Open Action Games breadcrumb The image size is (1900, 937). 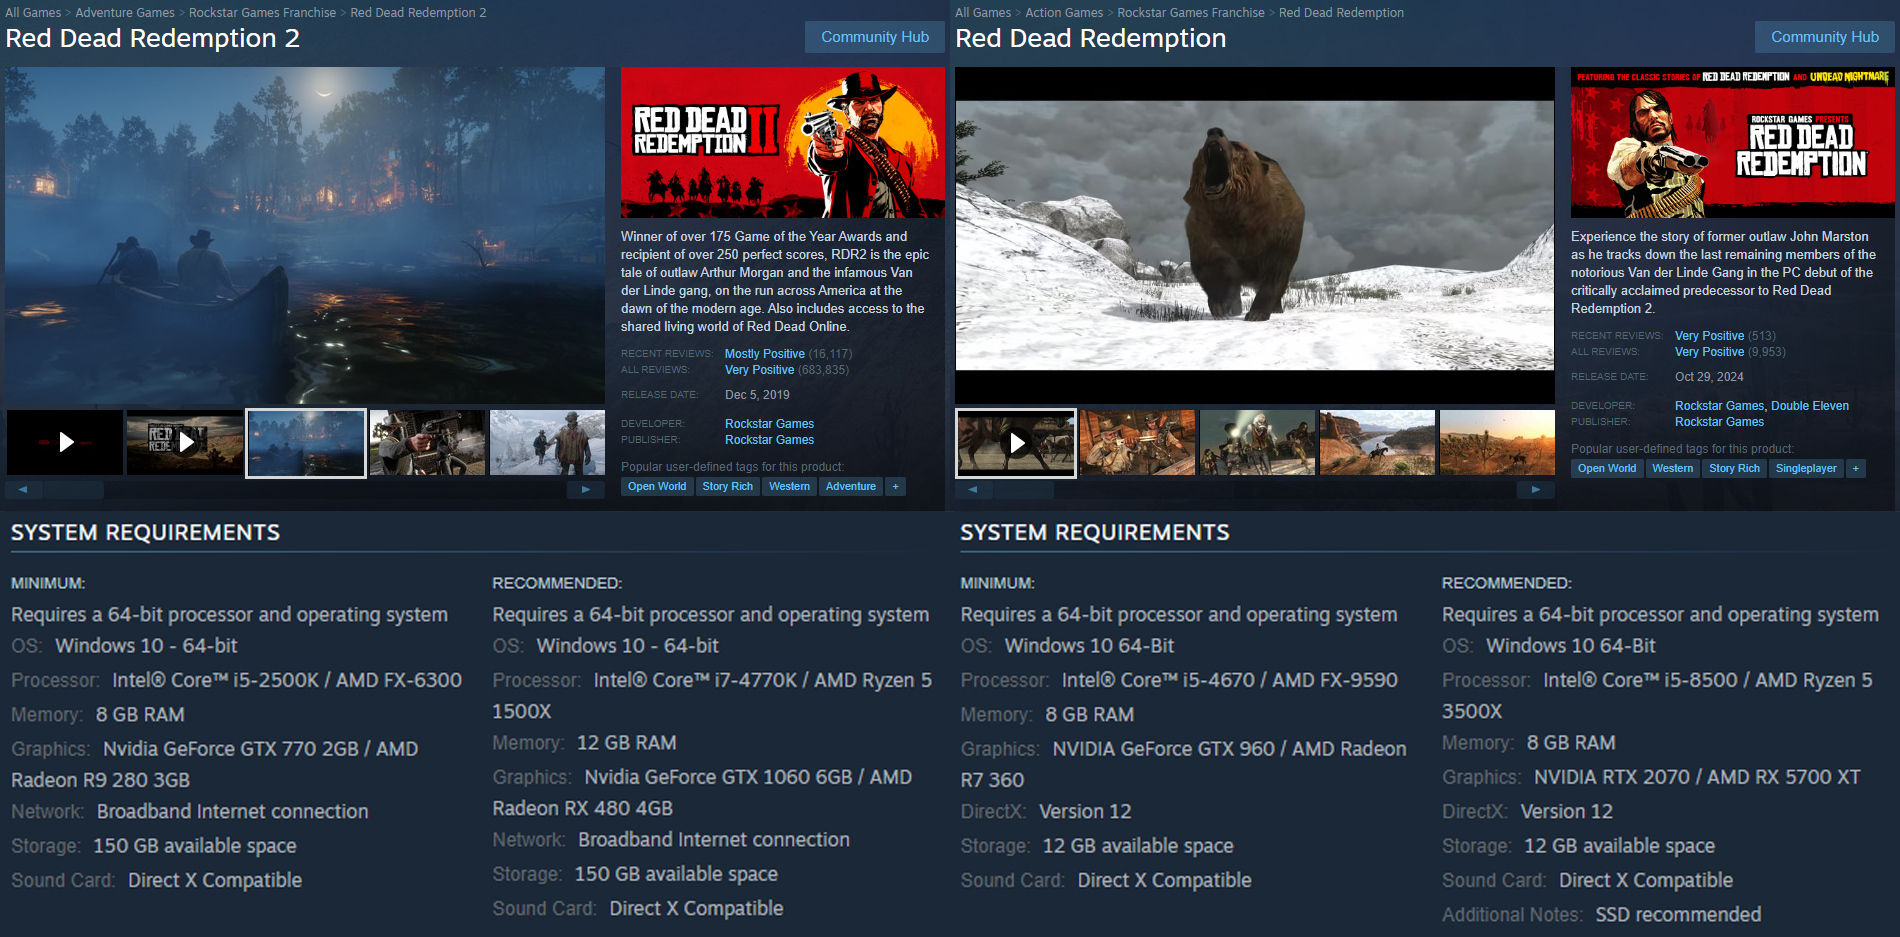coord(1064,13)
